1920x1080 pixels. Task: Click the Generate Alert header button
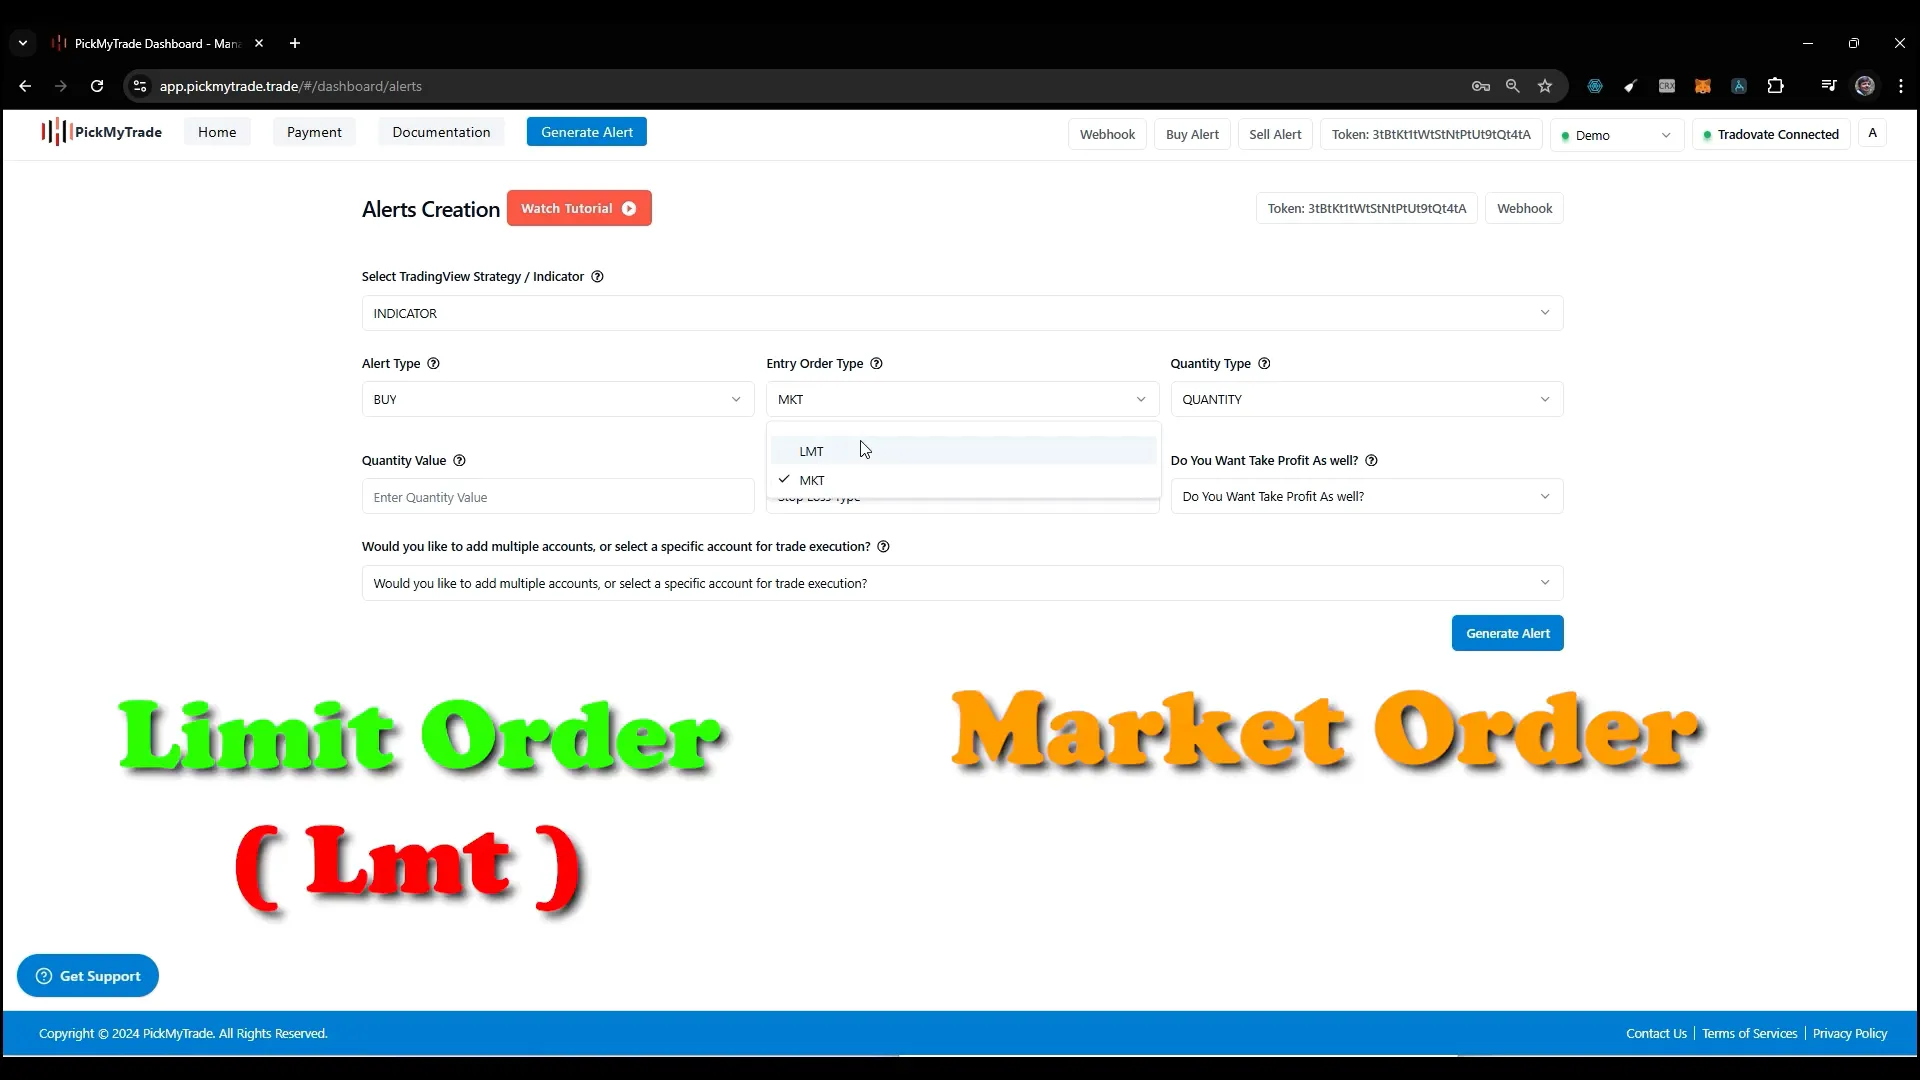click(587, 132)
